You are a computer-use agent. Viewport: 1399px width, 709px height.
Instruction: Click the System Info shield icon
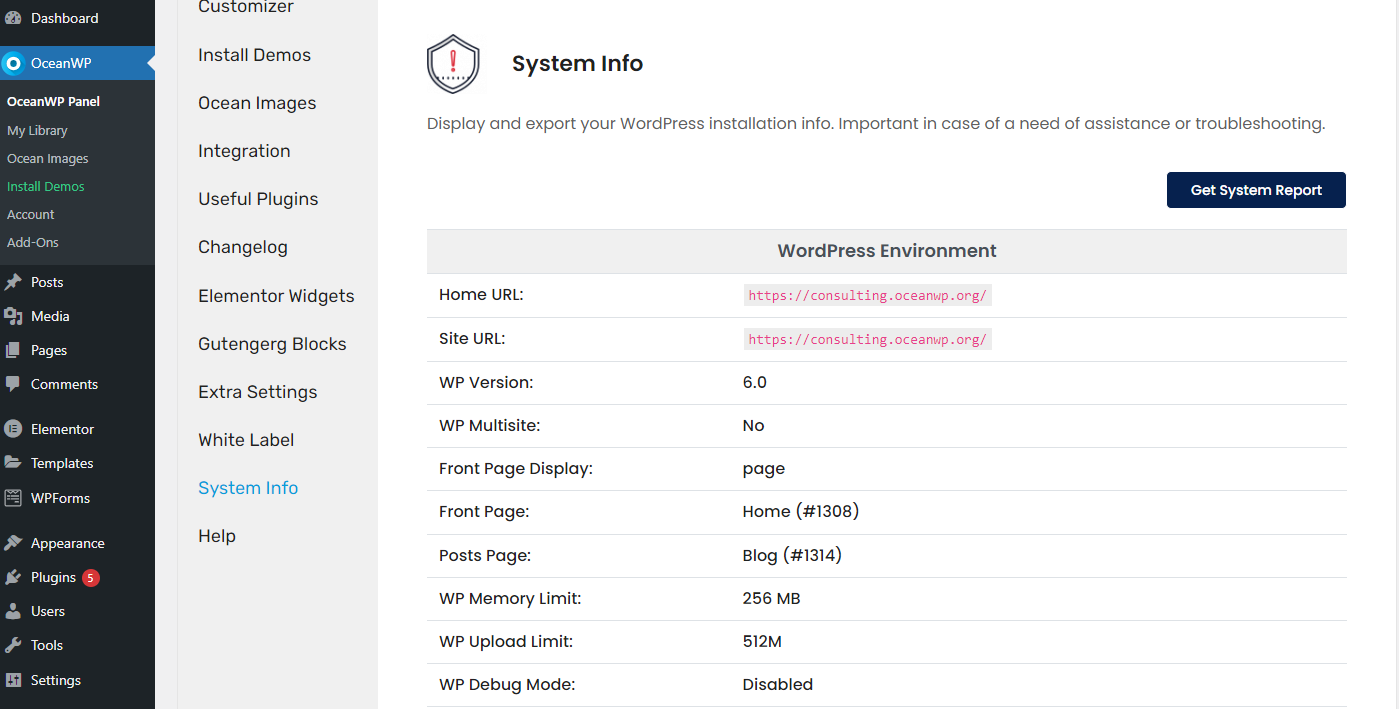point(453,64)
